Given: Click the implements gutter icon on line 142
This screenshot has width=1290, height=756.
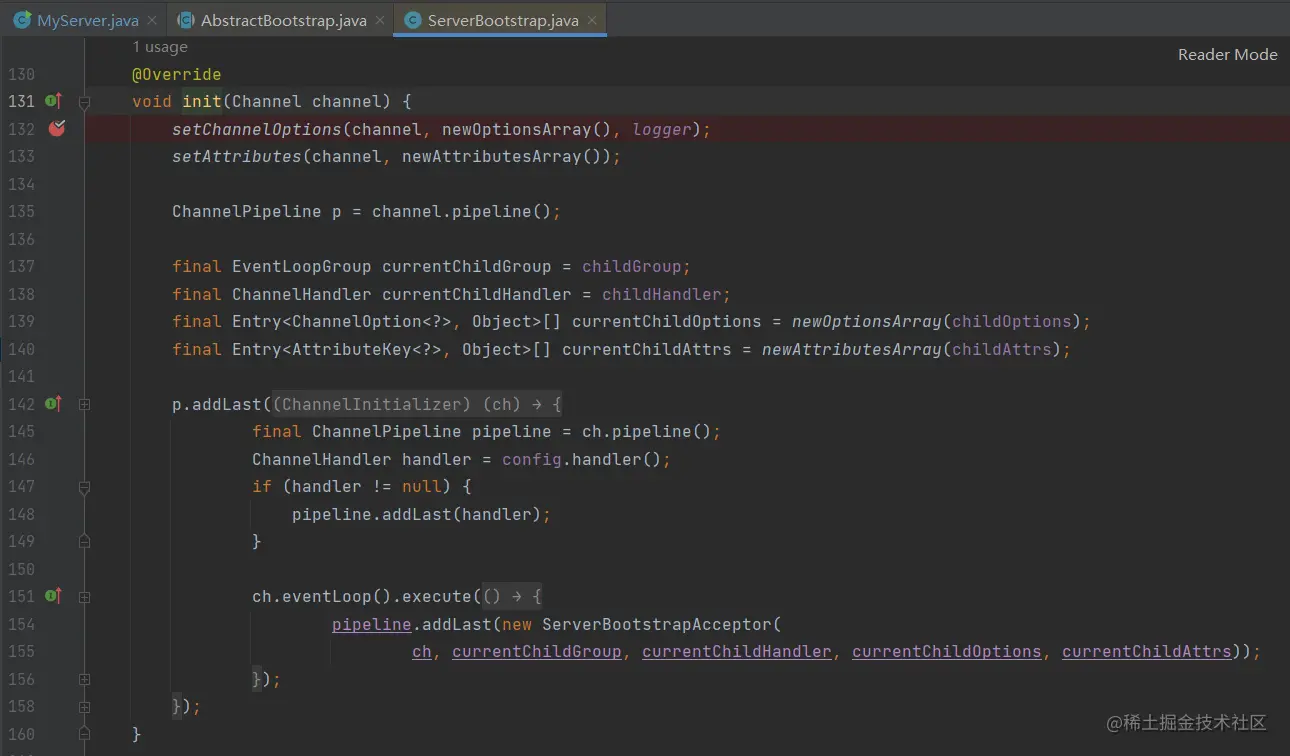Looking at the screenshot, I should click(54, 404).
